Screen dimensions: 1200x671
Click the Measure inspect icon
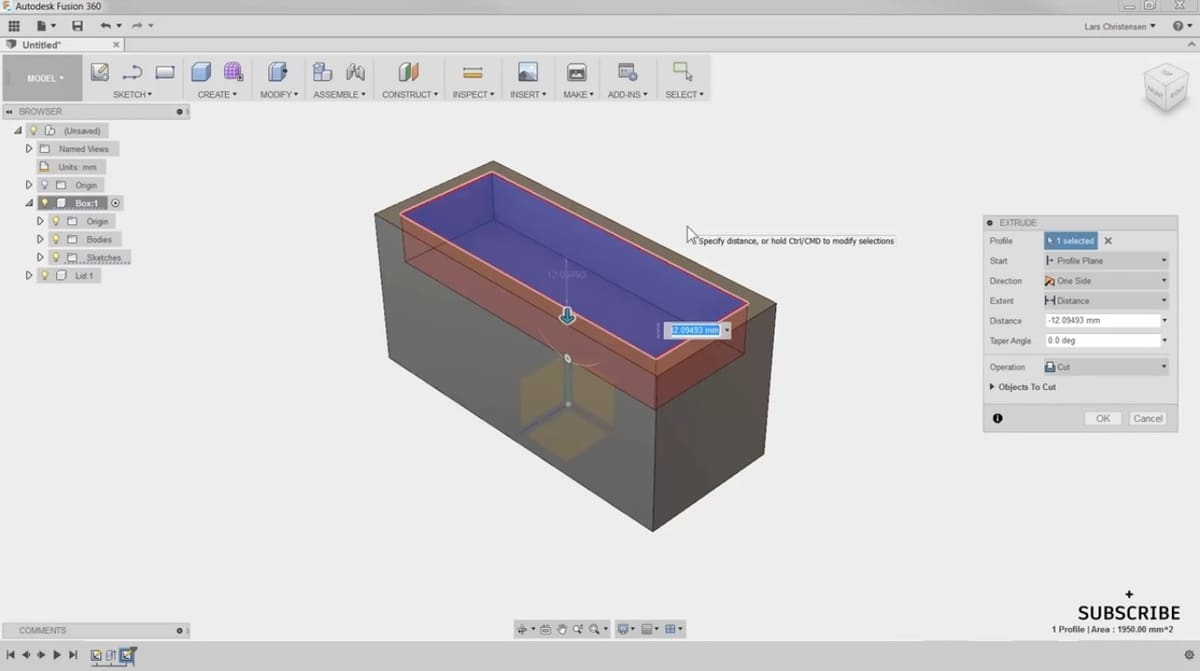pos(472,72)
